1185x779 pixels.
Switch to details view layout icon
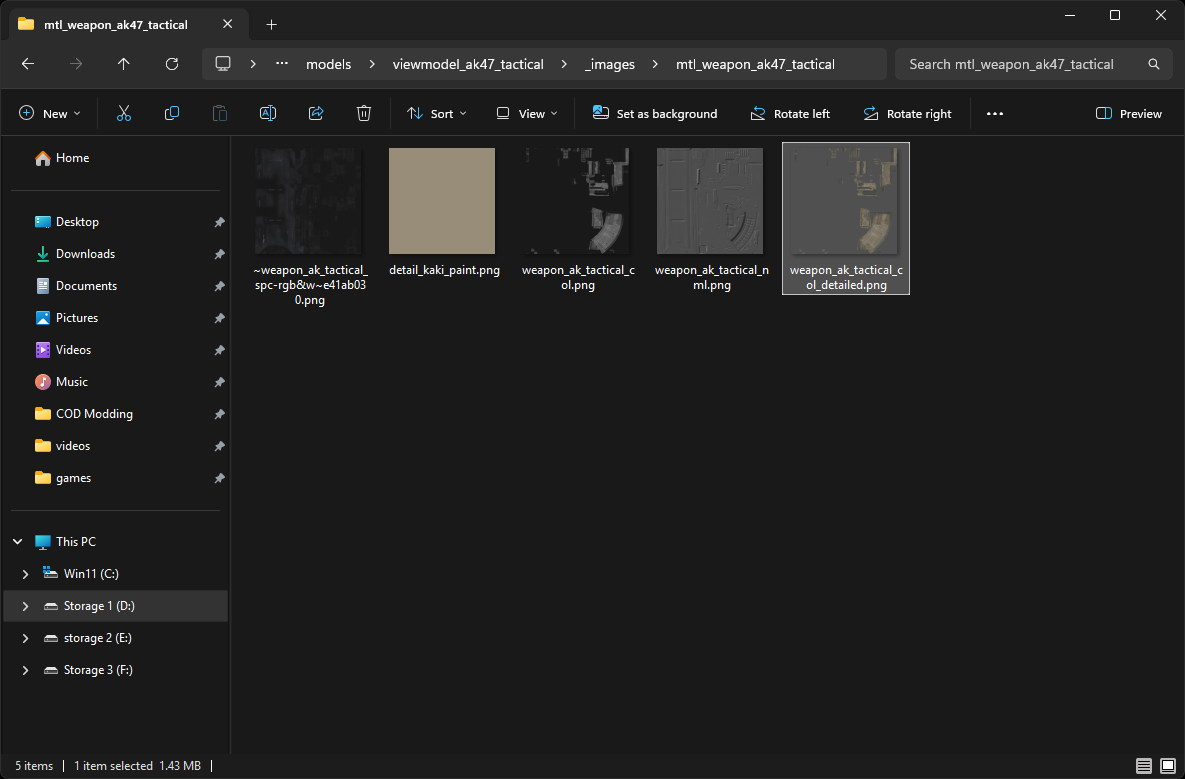pos(1143,766)
